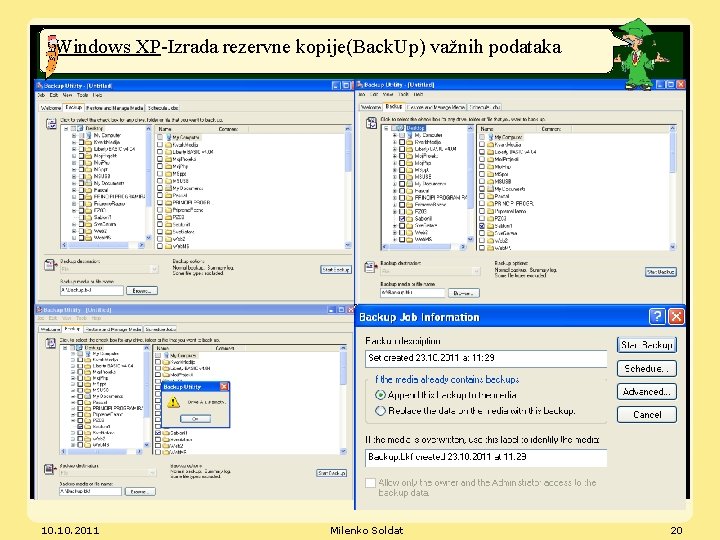
Task: Click the horizontal scrollbar under the top-left window's tree
Action: (x=103, y=245)
